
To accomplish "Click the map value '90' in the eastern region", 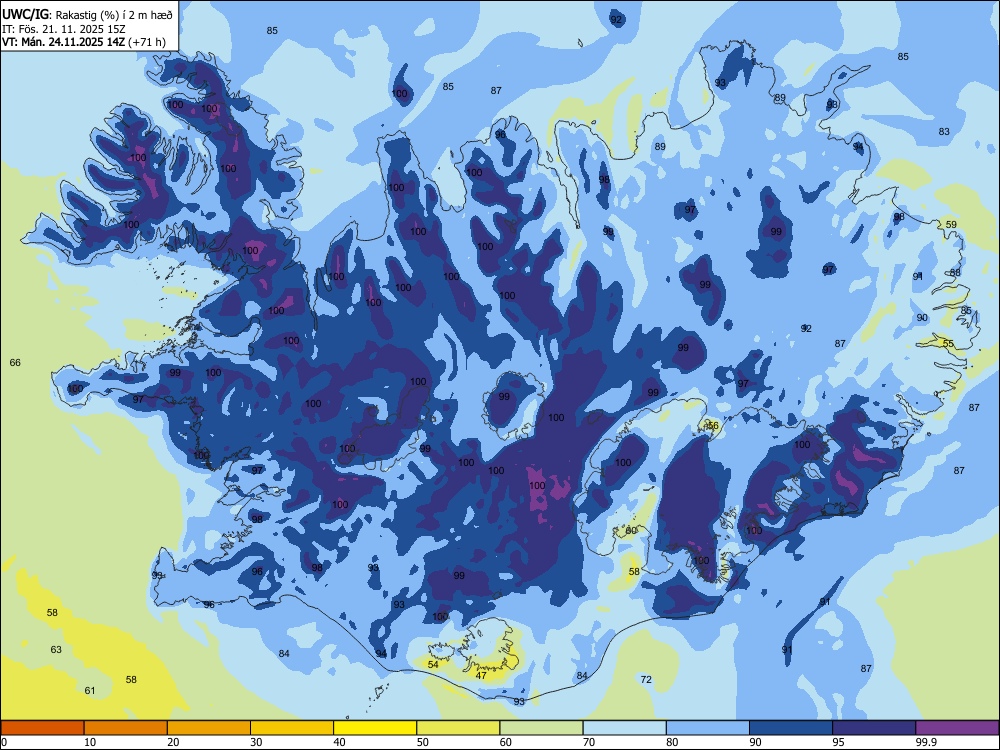I will (922, 318).
